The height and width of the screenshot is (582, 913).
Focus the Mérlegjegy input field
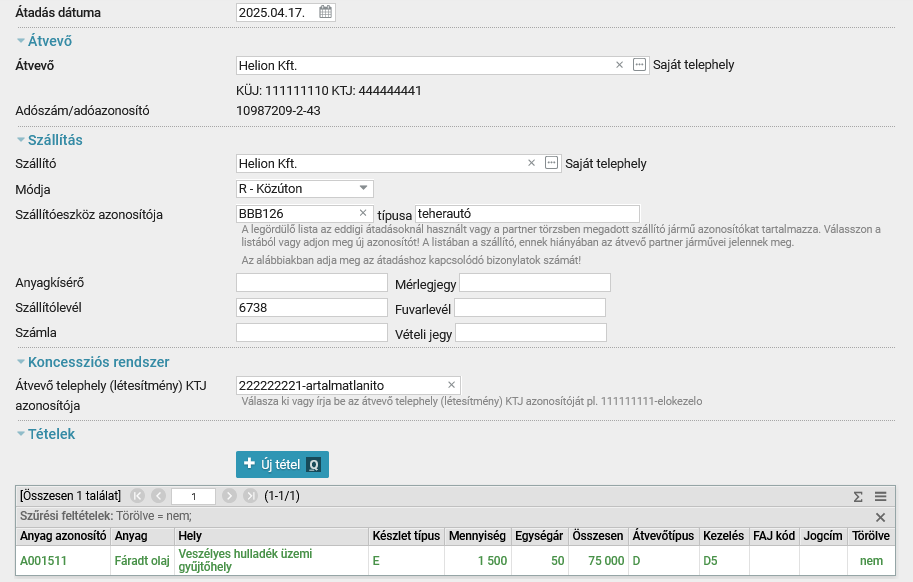pos(535,282)
